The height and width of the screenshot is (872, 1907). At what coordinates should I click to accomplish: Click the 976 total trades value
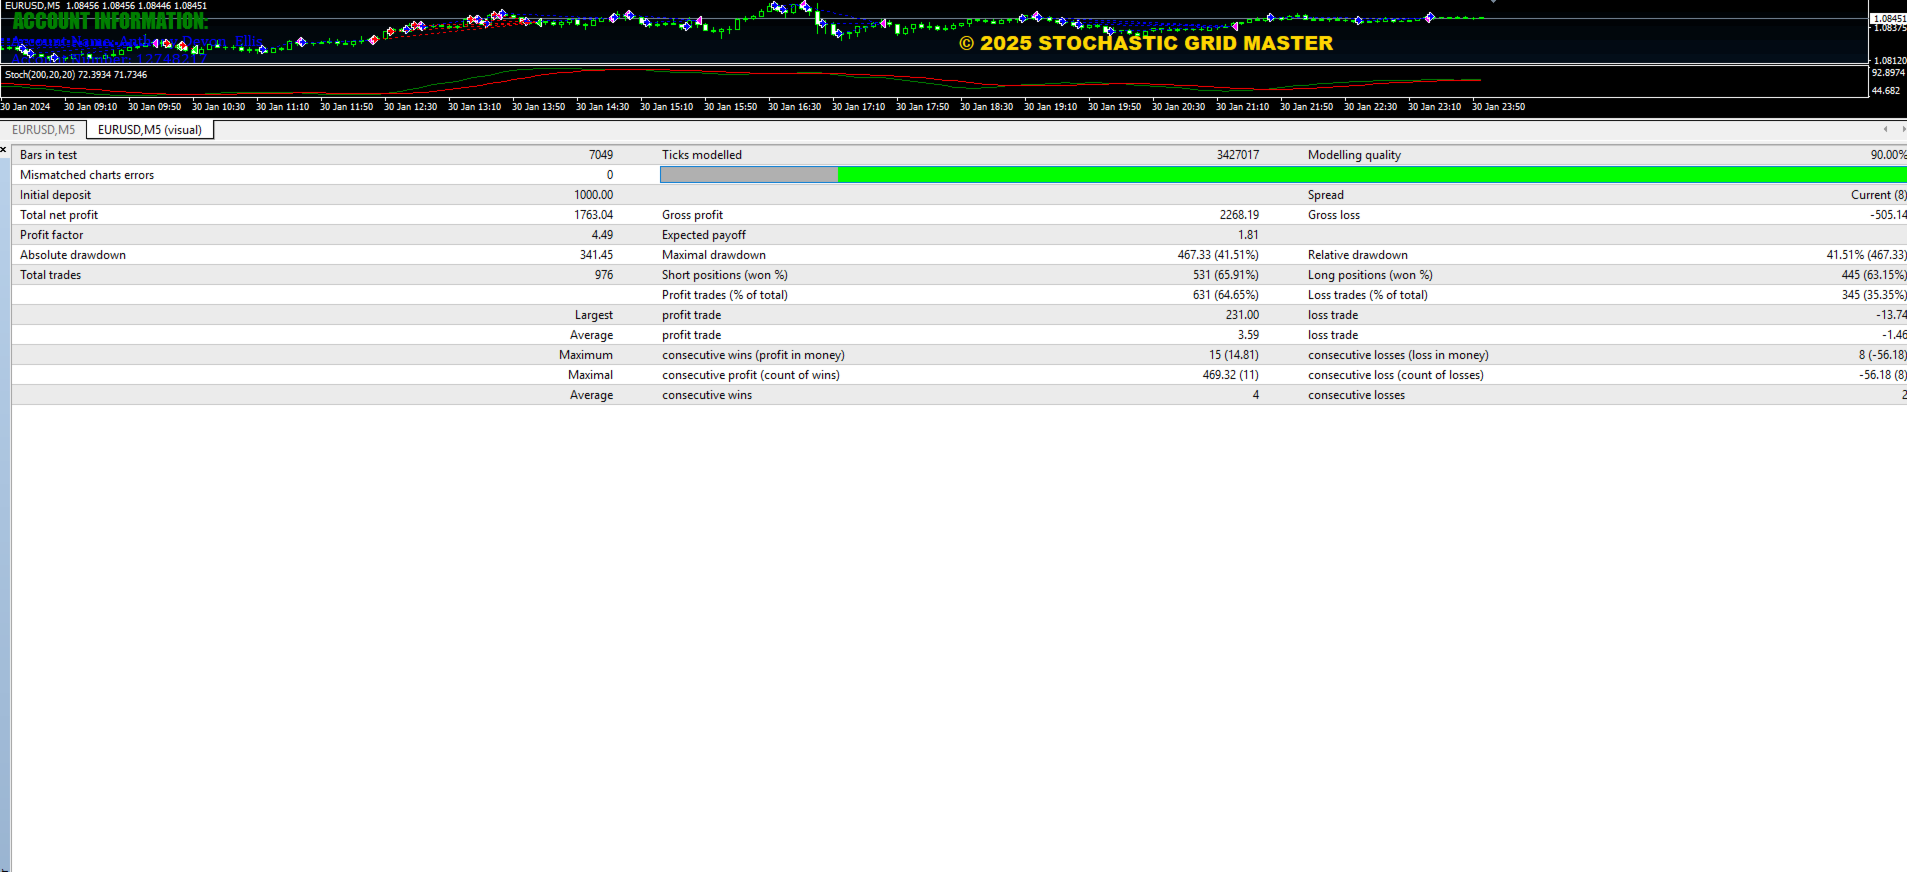(x=604, y=275)
